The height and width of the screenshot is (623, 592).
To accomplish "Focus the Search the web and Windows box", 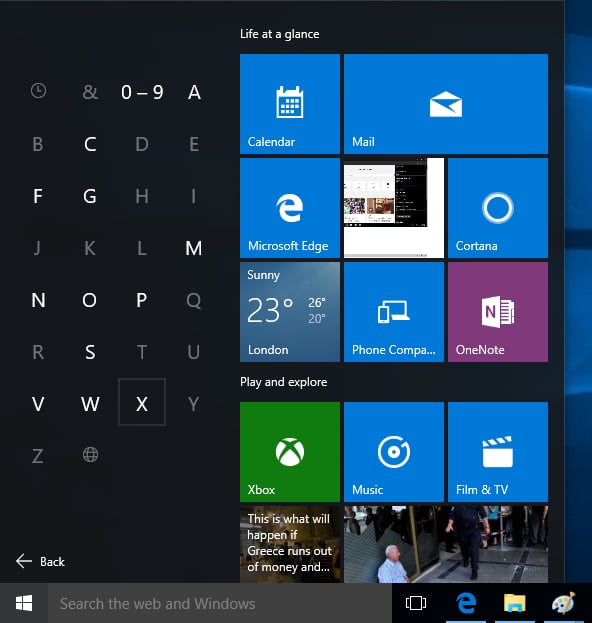I will [x=220, y=603].
